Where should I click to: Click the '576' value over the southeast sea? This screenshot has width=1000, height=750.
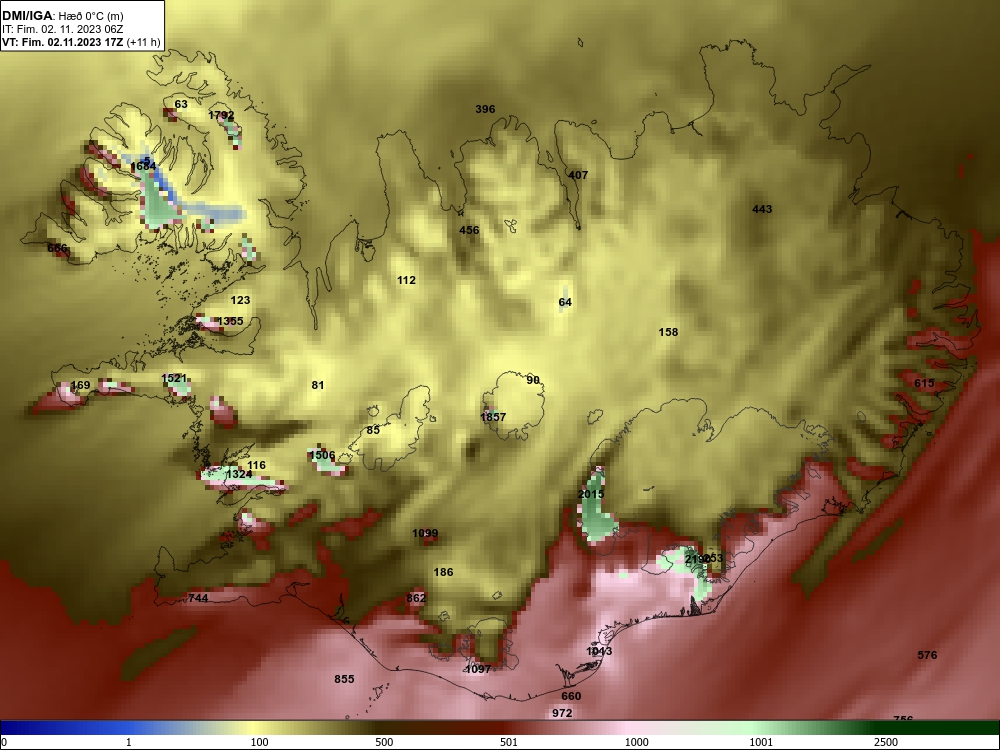927,655
